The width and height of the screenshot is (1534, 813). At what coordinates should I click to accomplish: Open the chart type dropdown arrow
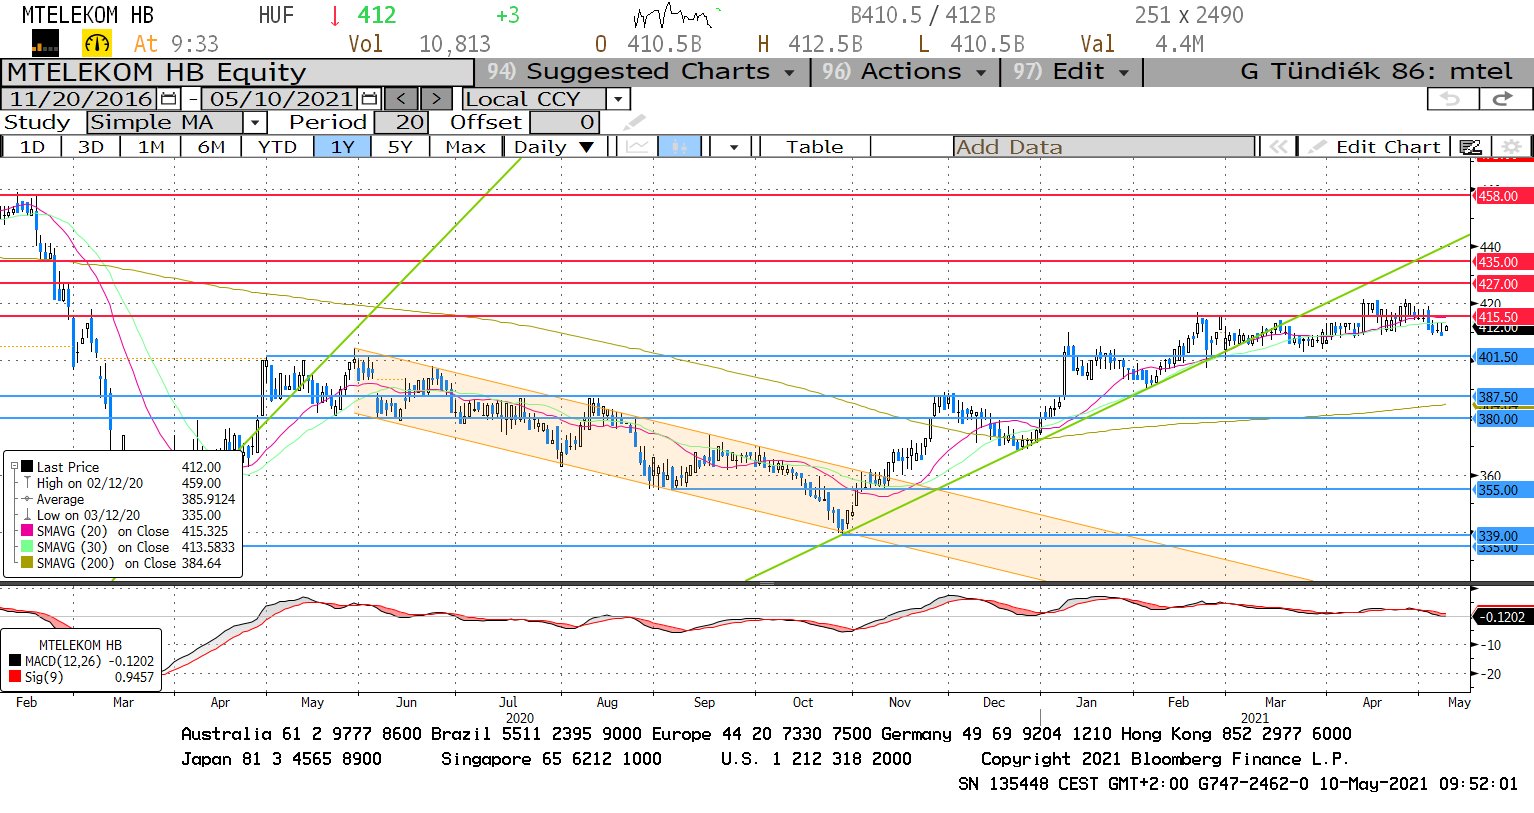(x=734, y=147)
